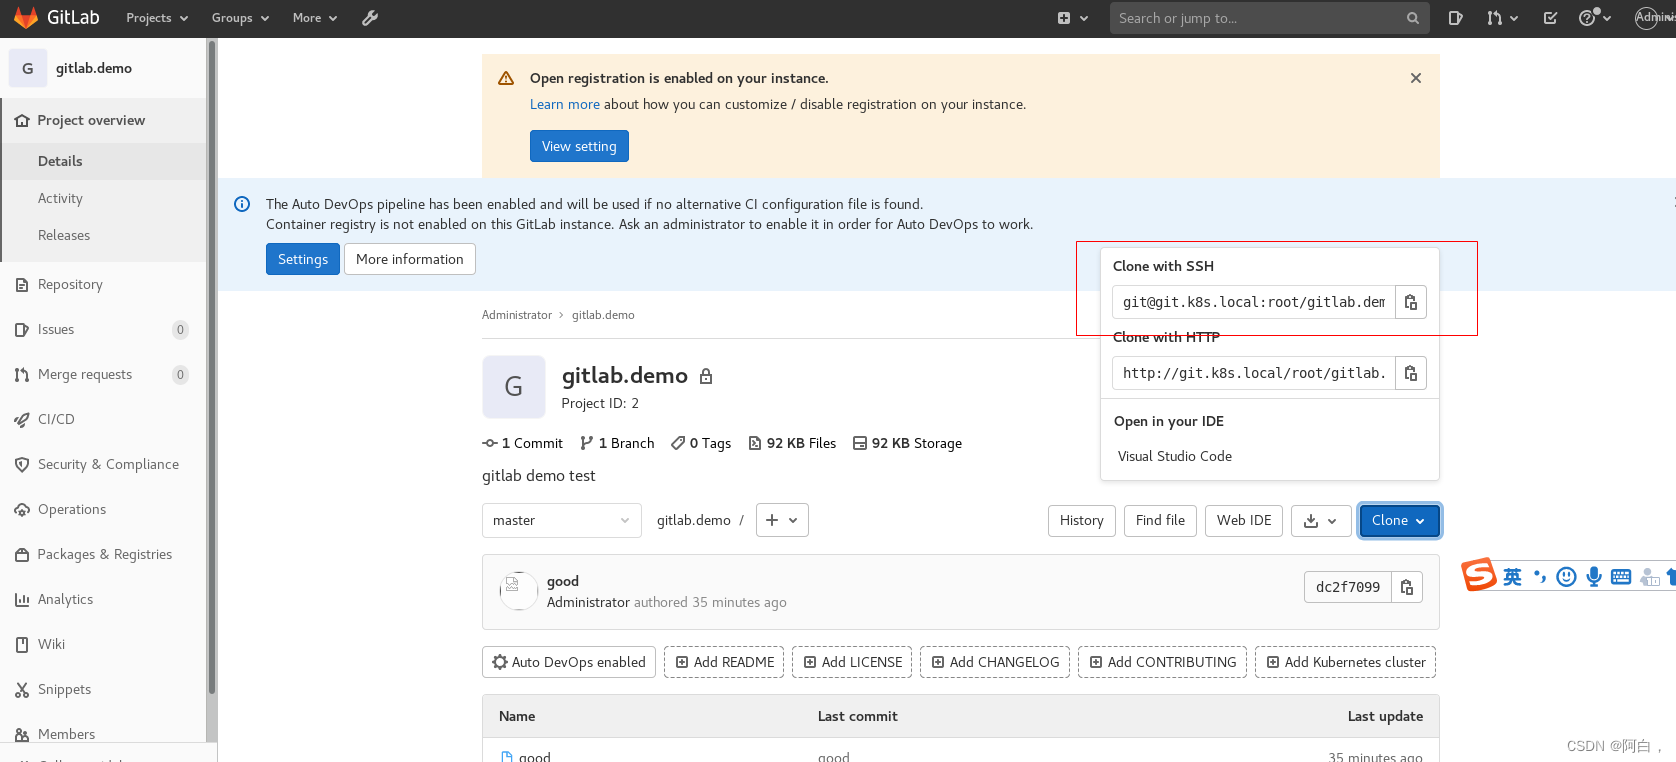Open Wiki in the sidebar
1676x762 pixels.
tap(104, 644)
